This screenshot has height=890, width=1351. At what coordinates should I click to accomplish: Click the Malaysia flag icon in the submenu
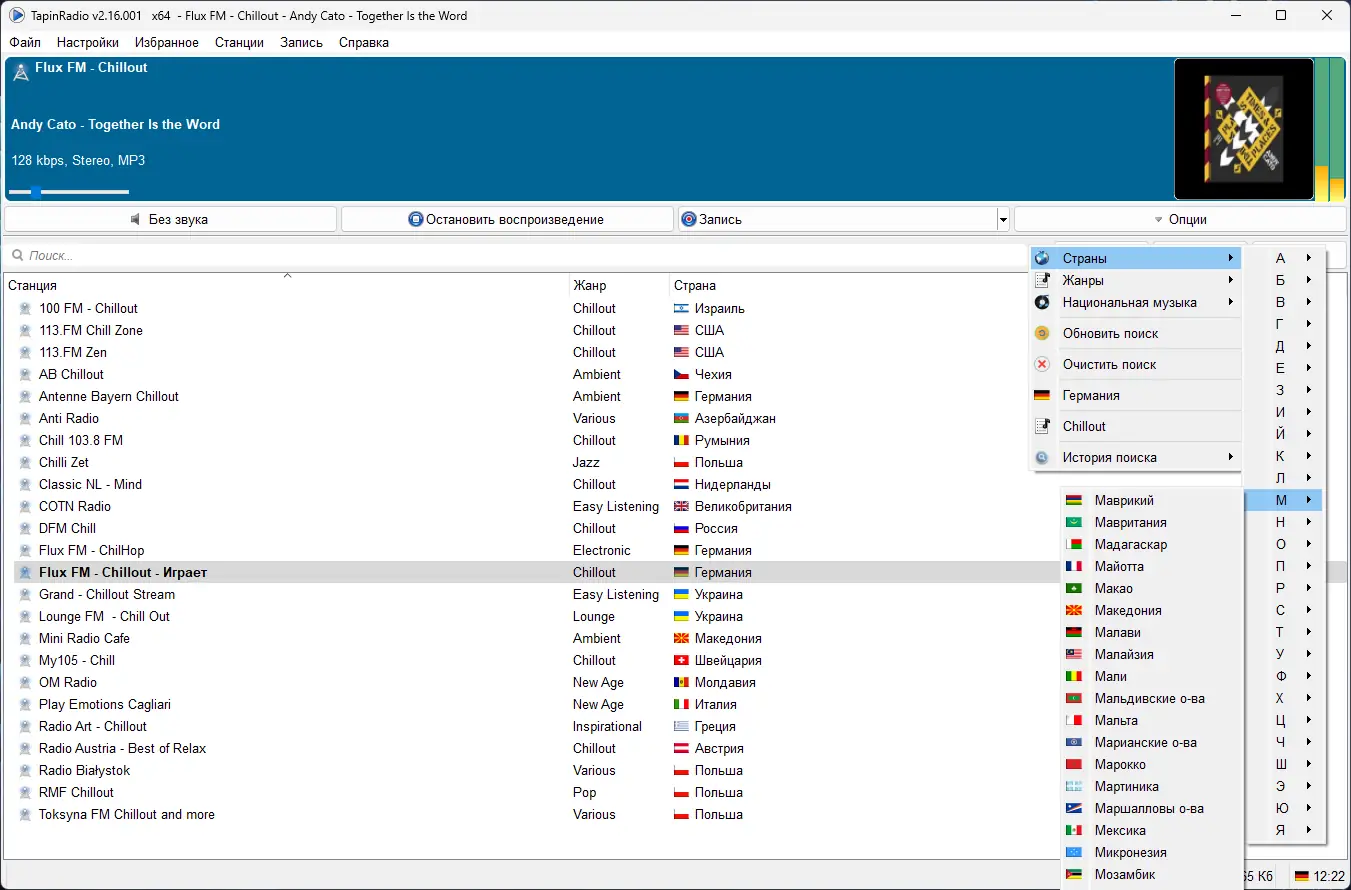1074,654
